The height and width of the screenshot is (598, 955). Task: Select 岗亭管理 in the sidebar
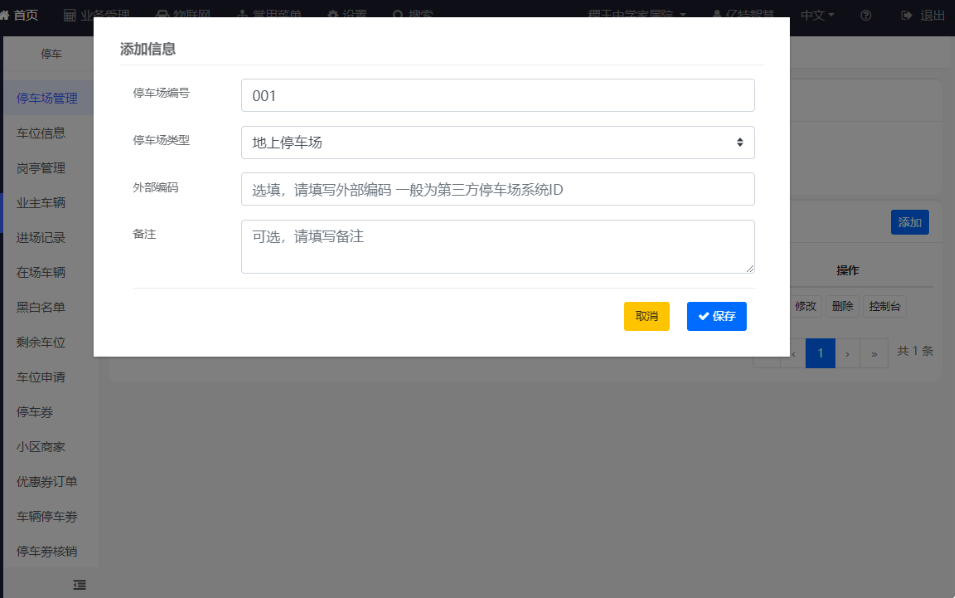pyautogui.click(x=41, y=168)
